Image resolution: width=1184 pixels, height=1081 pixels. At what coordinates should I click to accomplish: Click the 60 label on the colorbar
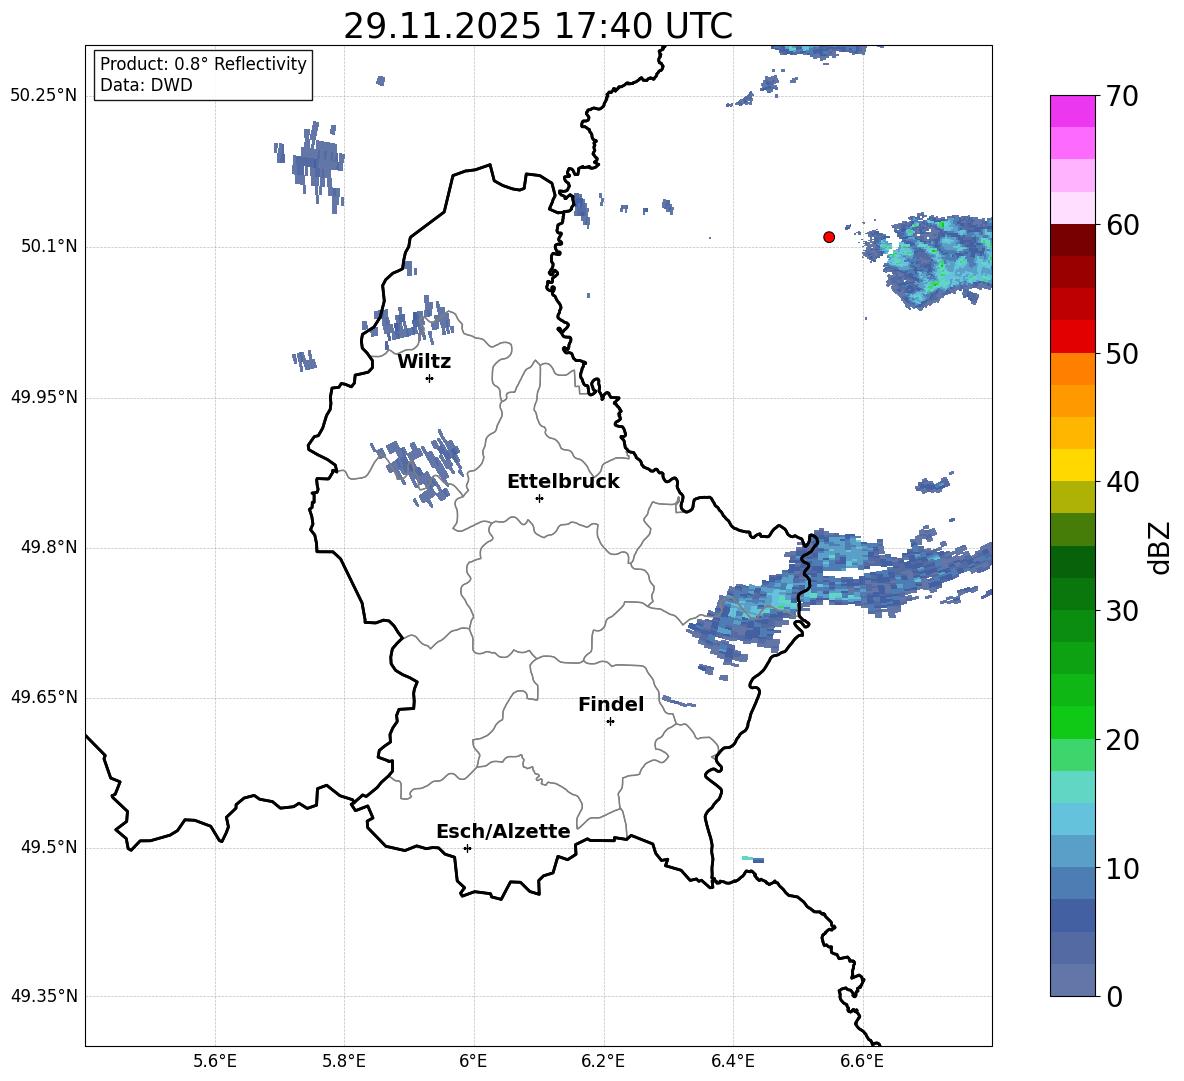pos(1122,225)
